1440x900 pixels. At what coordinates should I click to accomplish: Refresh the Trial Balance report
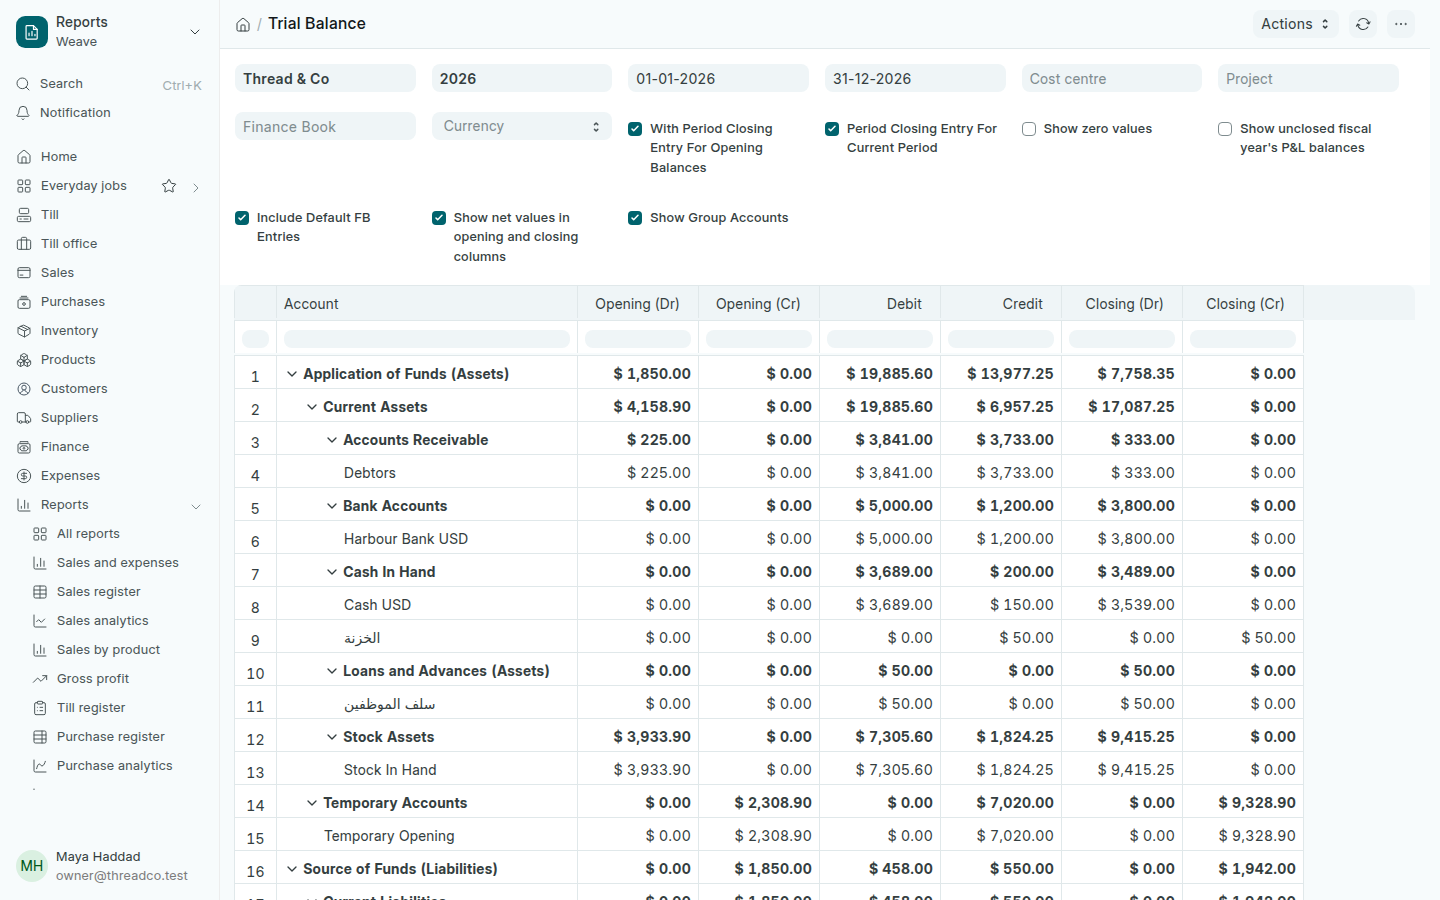(x=1363, y=24)
